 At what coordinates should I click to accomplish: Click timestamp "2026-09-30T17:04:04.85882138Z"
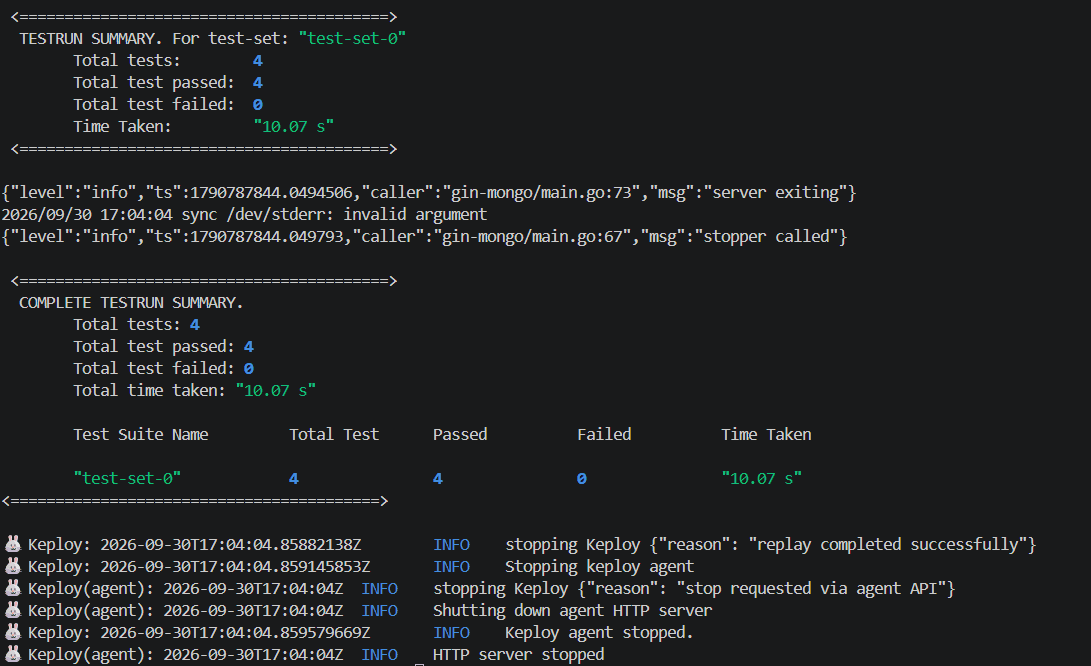tap(230, 544)
